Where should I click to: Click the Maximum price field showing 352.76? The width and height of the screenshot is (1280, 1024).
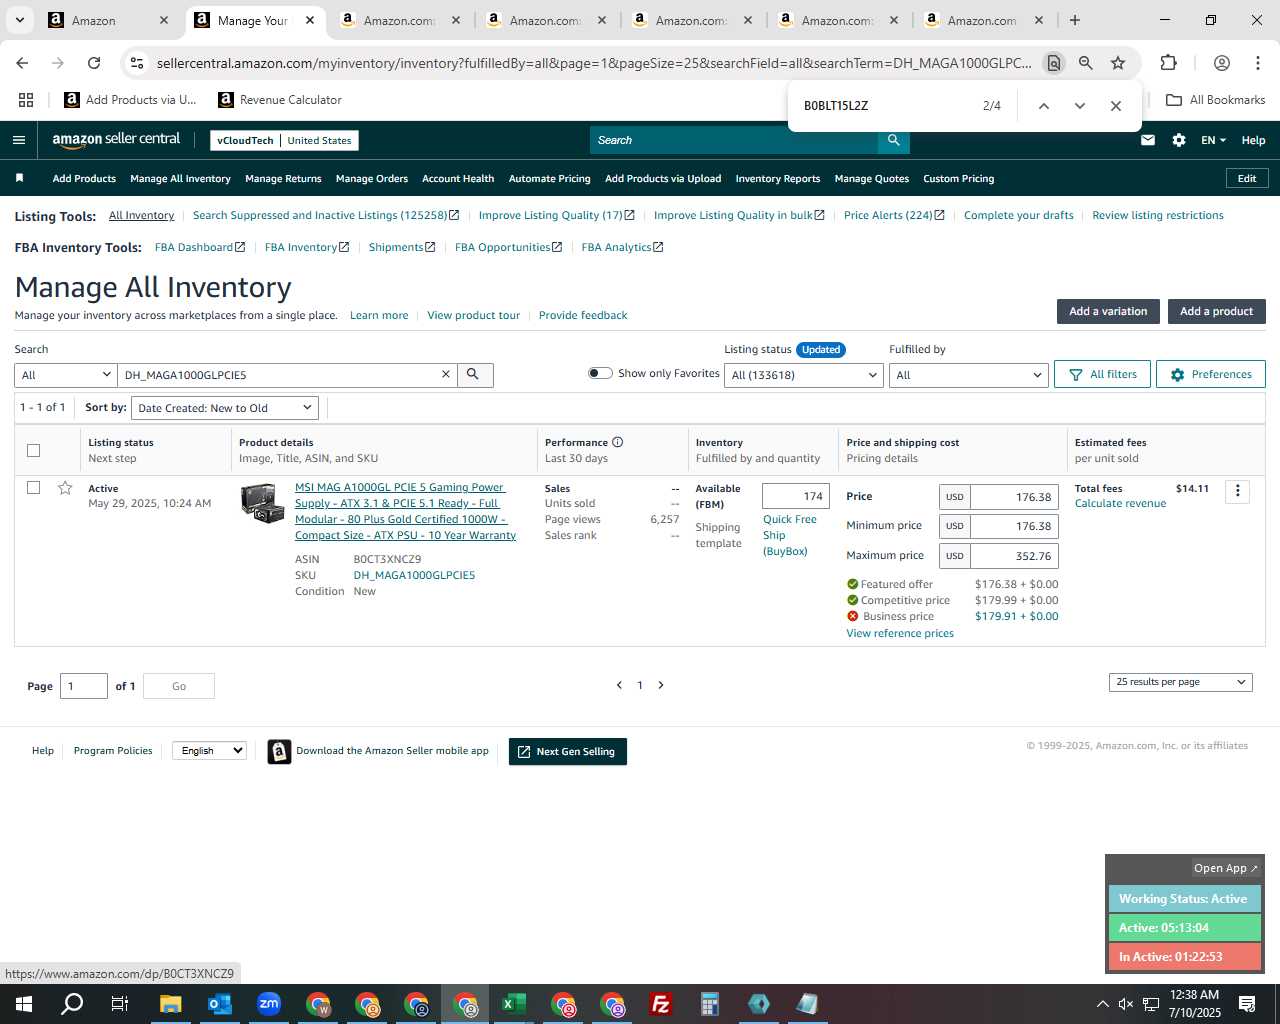1014,556
